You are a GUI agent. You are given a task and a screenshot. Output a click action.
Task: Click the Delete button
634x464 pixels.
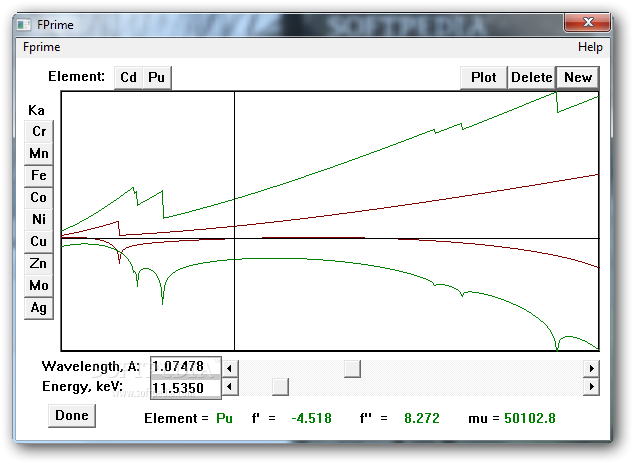pyautogui.click(x=531, y=77)
